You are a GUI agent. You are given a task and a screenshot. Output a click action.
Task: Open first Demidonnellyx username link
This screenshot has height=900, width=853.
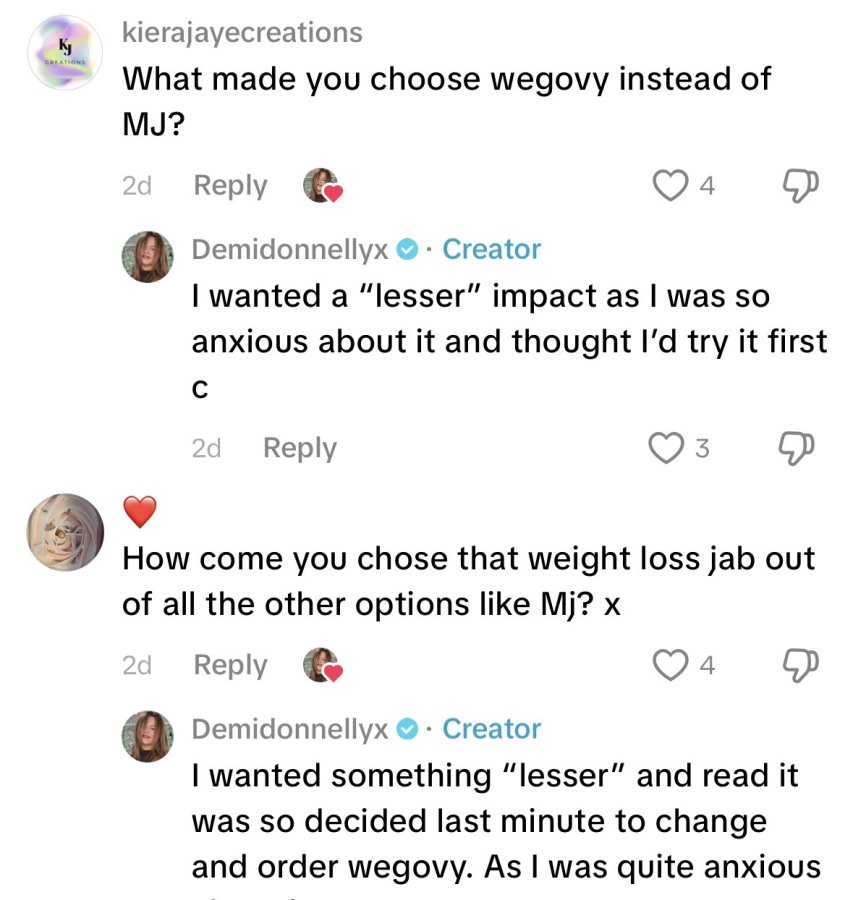point(290,249)
